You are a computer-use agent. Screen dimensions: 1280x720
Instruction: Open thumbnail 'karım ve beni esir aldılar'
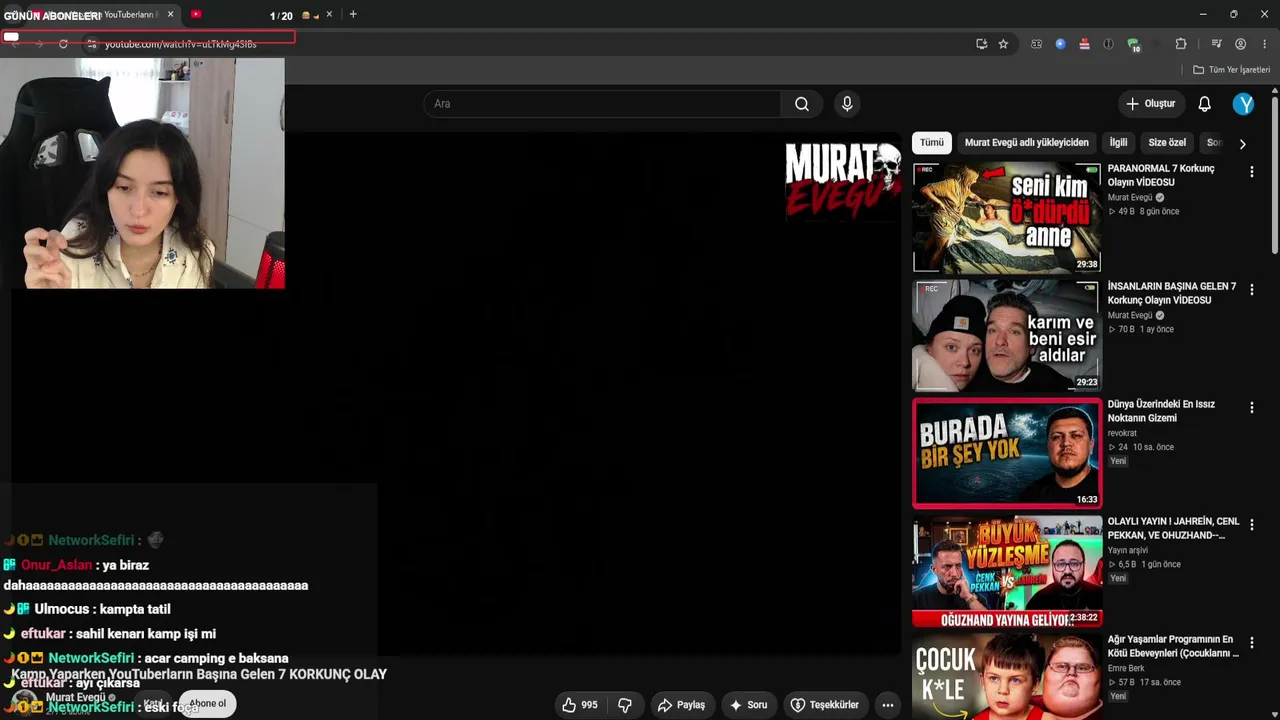[1006, 335]
